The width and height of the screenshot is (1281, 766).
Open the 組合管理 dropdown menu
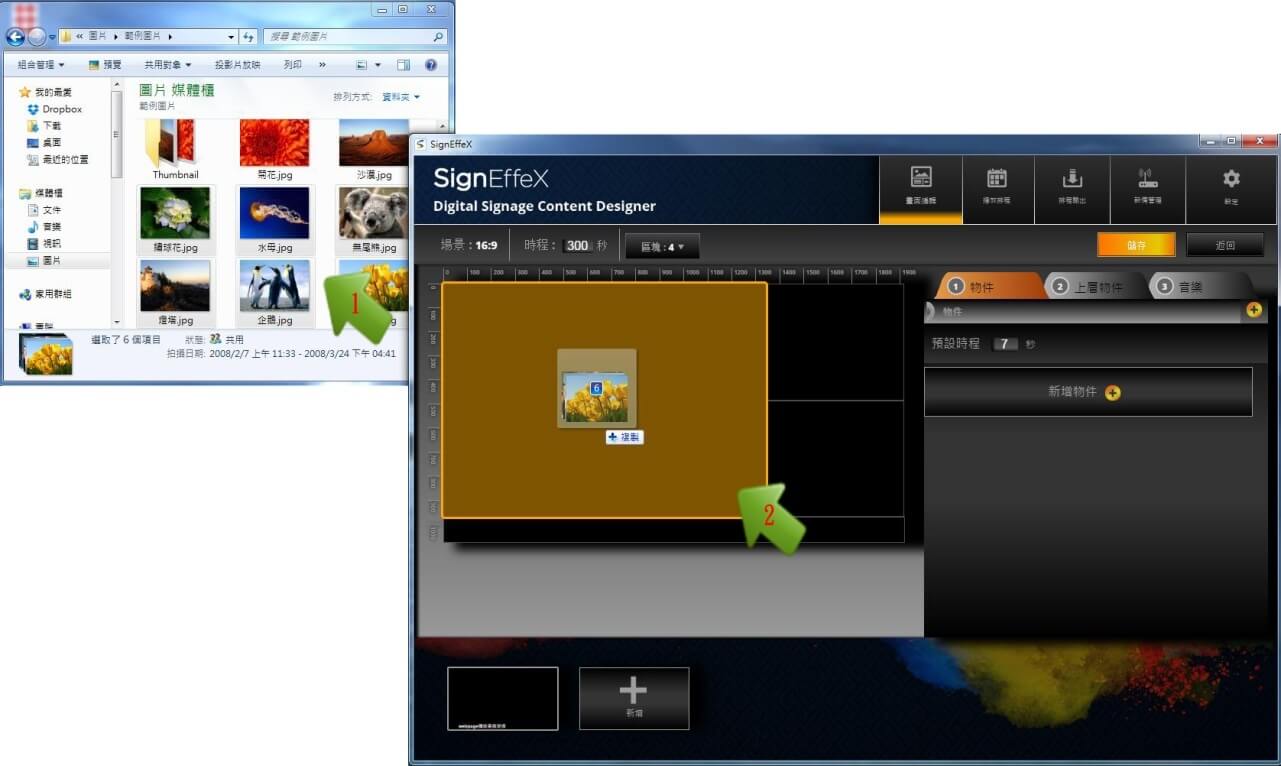pyautogui.click(x=41, y=65)
